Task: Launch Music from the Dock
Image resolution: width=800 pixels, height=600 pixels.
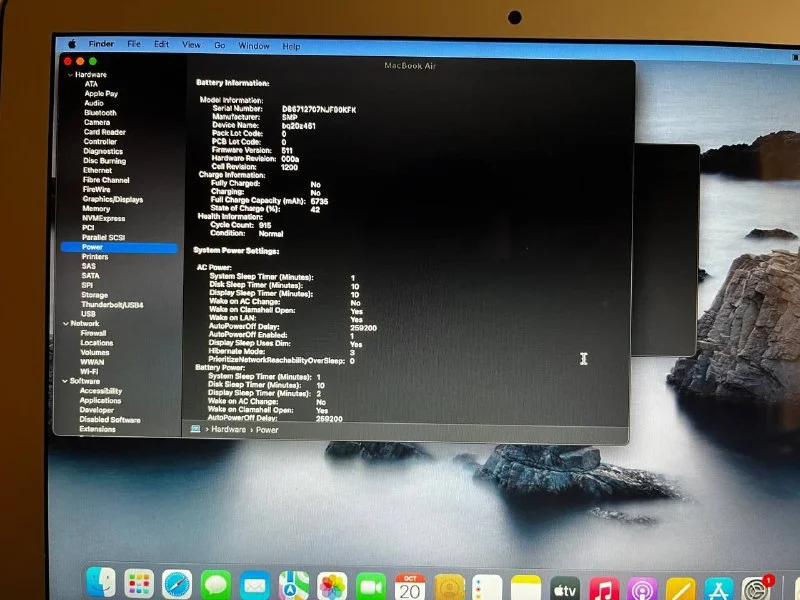Action: (x=604, y=587)
